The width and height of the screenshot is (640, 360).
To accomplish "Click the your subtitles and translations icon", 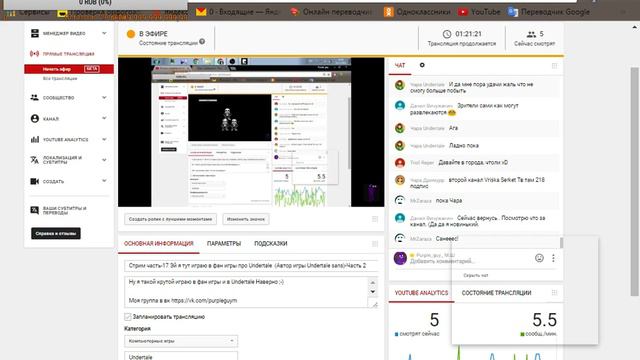I will pos(34,210).
